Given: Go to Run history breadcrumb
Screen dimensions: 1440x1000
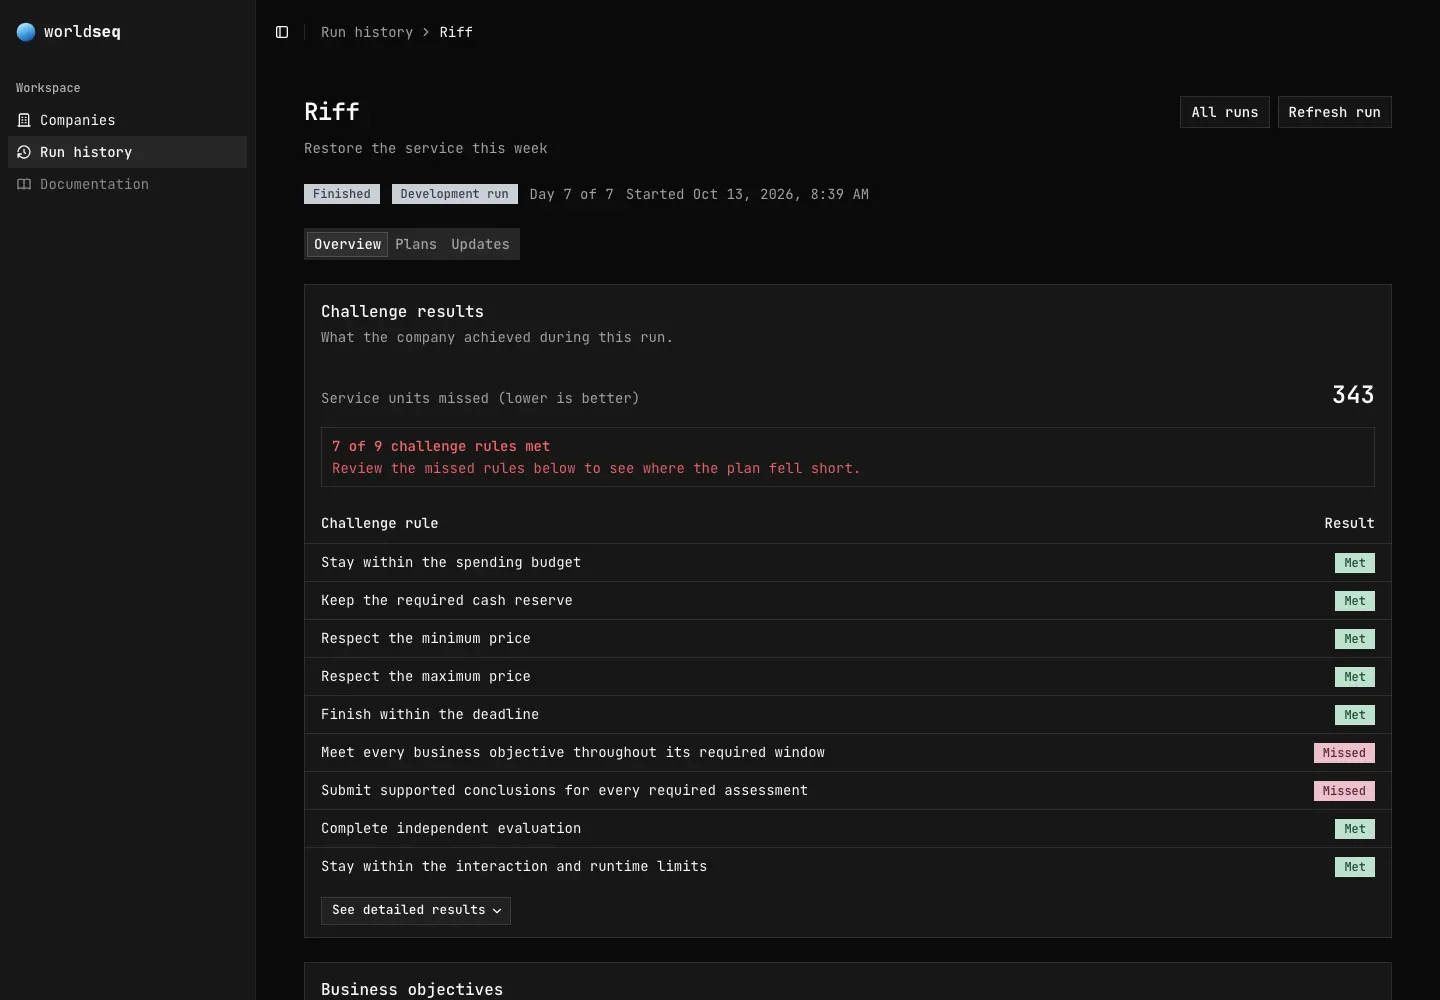Looking at the screenshot, I should click(x=367, y=32).
